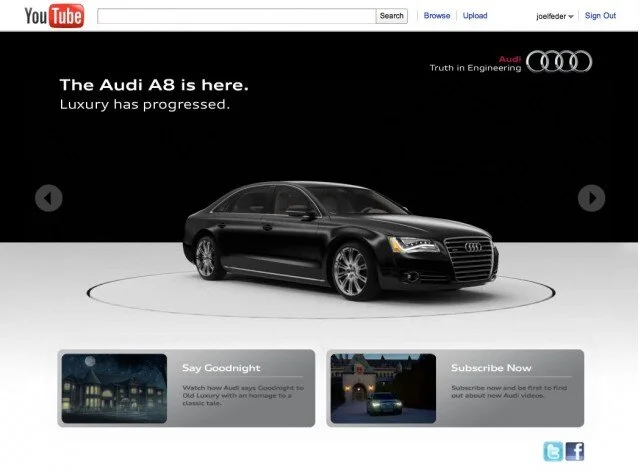This screenshot has width=640, height=472.
Task: Click the Subscribe Now heading
Action: pyautogui.click(x=491, y=368)
